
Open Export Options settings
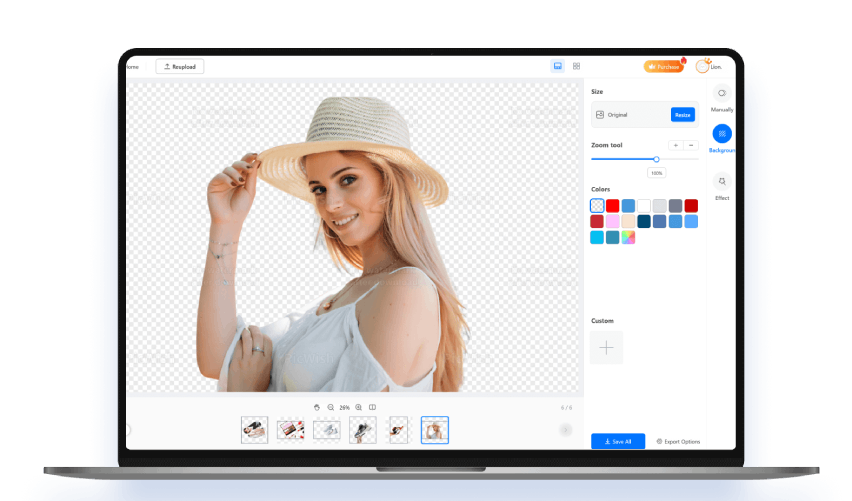(678, 441)
